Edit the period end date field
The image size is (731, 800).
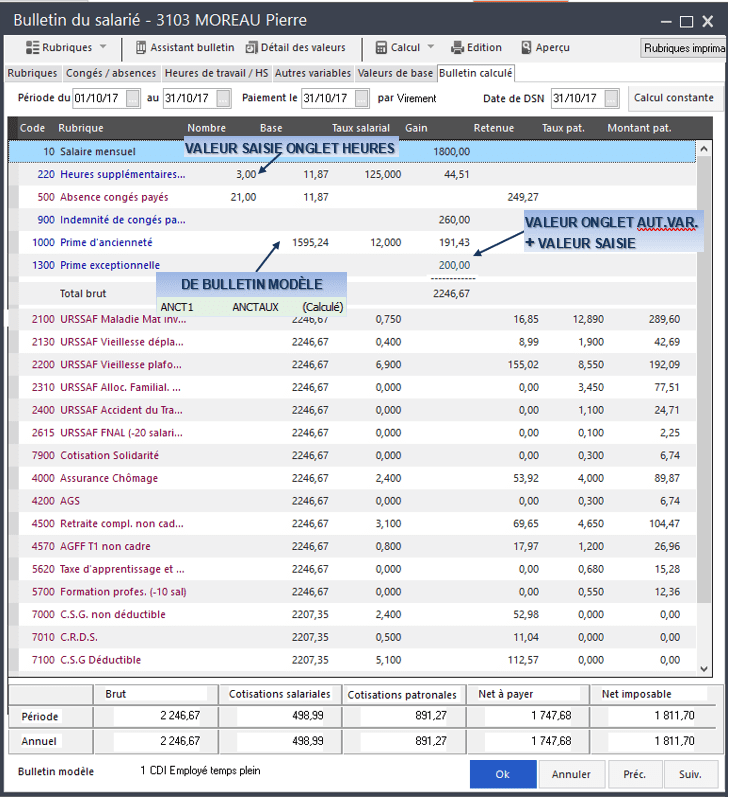click(190, 98)
